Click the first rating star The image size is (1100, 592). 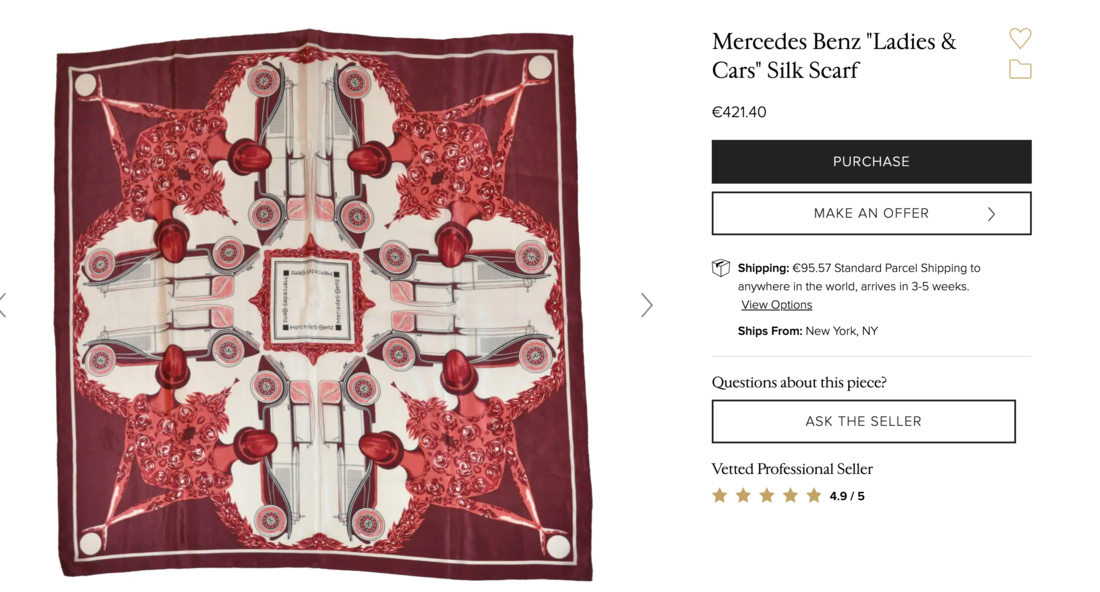coord(719,496)
